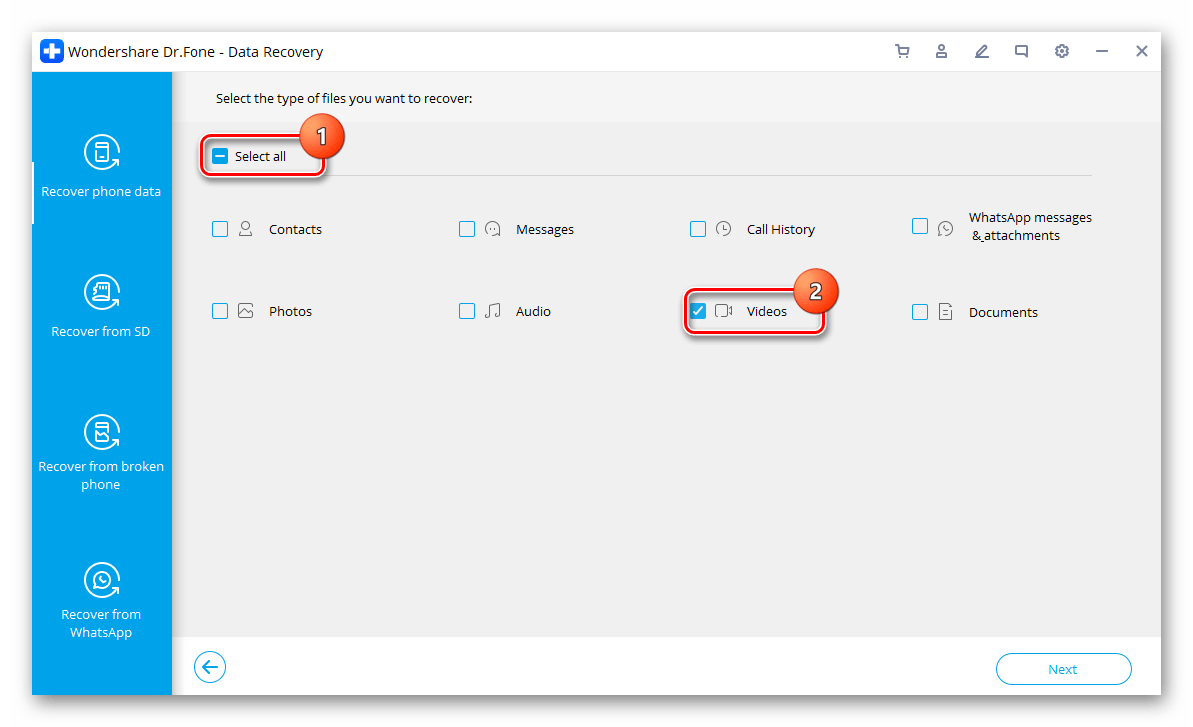
Task: Click the Audio label
Action: (533, 311)
